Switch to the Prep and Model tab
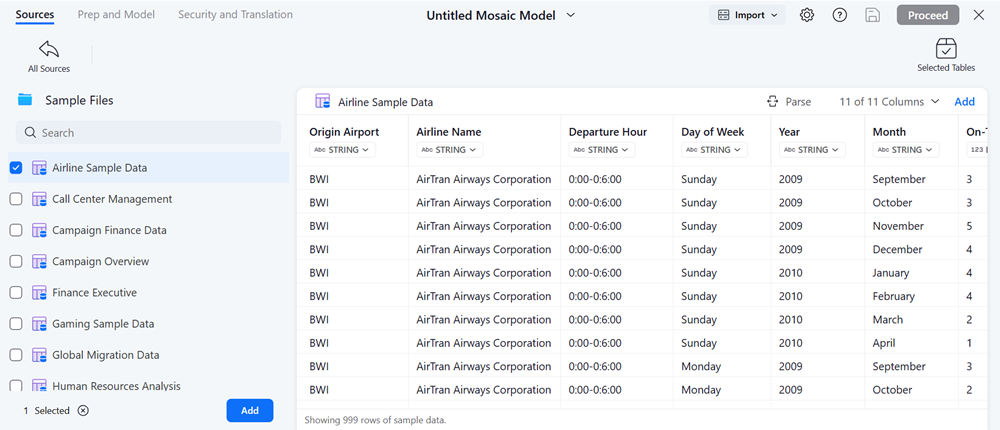This screenshot has width=1000, height=430. pyautogui.click(x=116, y=15)
